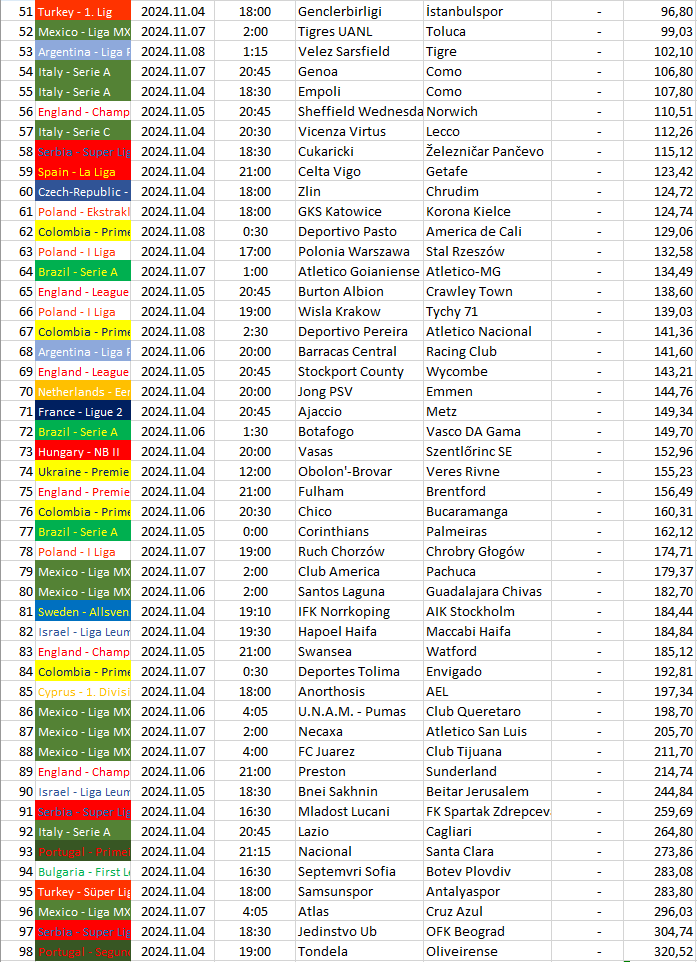
Task: Click the Vasco DA Gama cell
Action: point(487,431)
